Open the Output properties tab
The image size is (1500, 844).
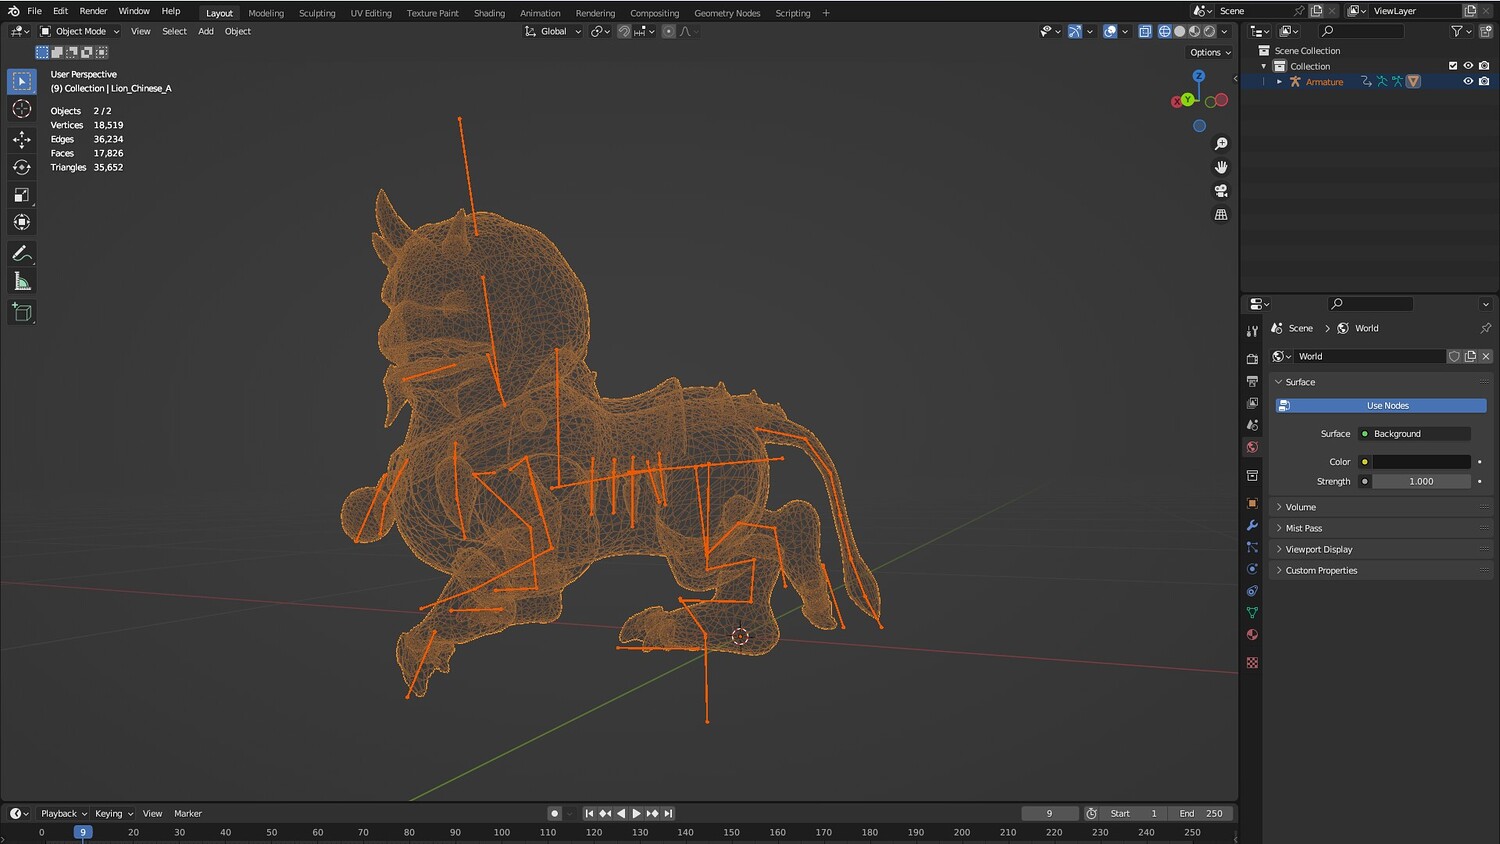click(1252, 381)
